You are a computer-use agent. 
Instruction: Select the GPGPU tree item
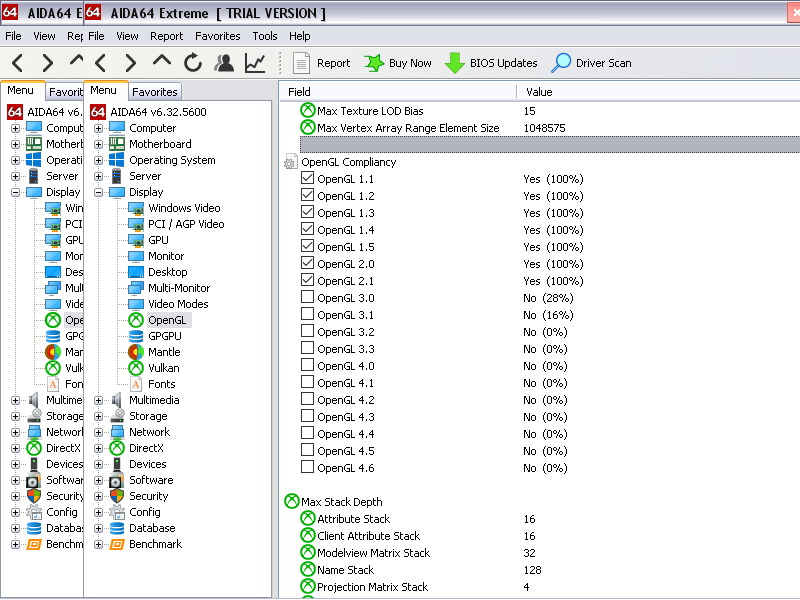164,336
